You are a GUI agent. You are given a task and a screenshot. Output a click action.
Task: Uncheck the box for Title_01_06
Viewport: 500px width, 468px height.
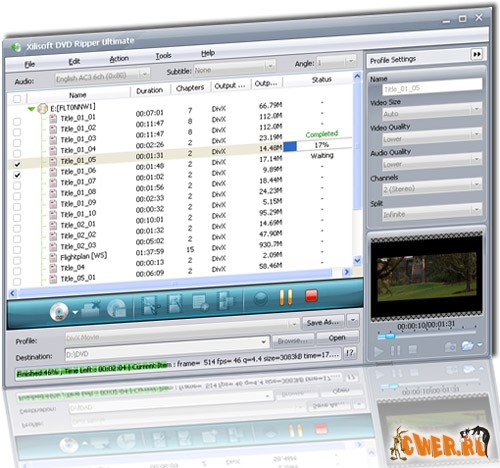[x=17, y=175]
